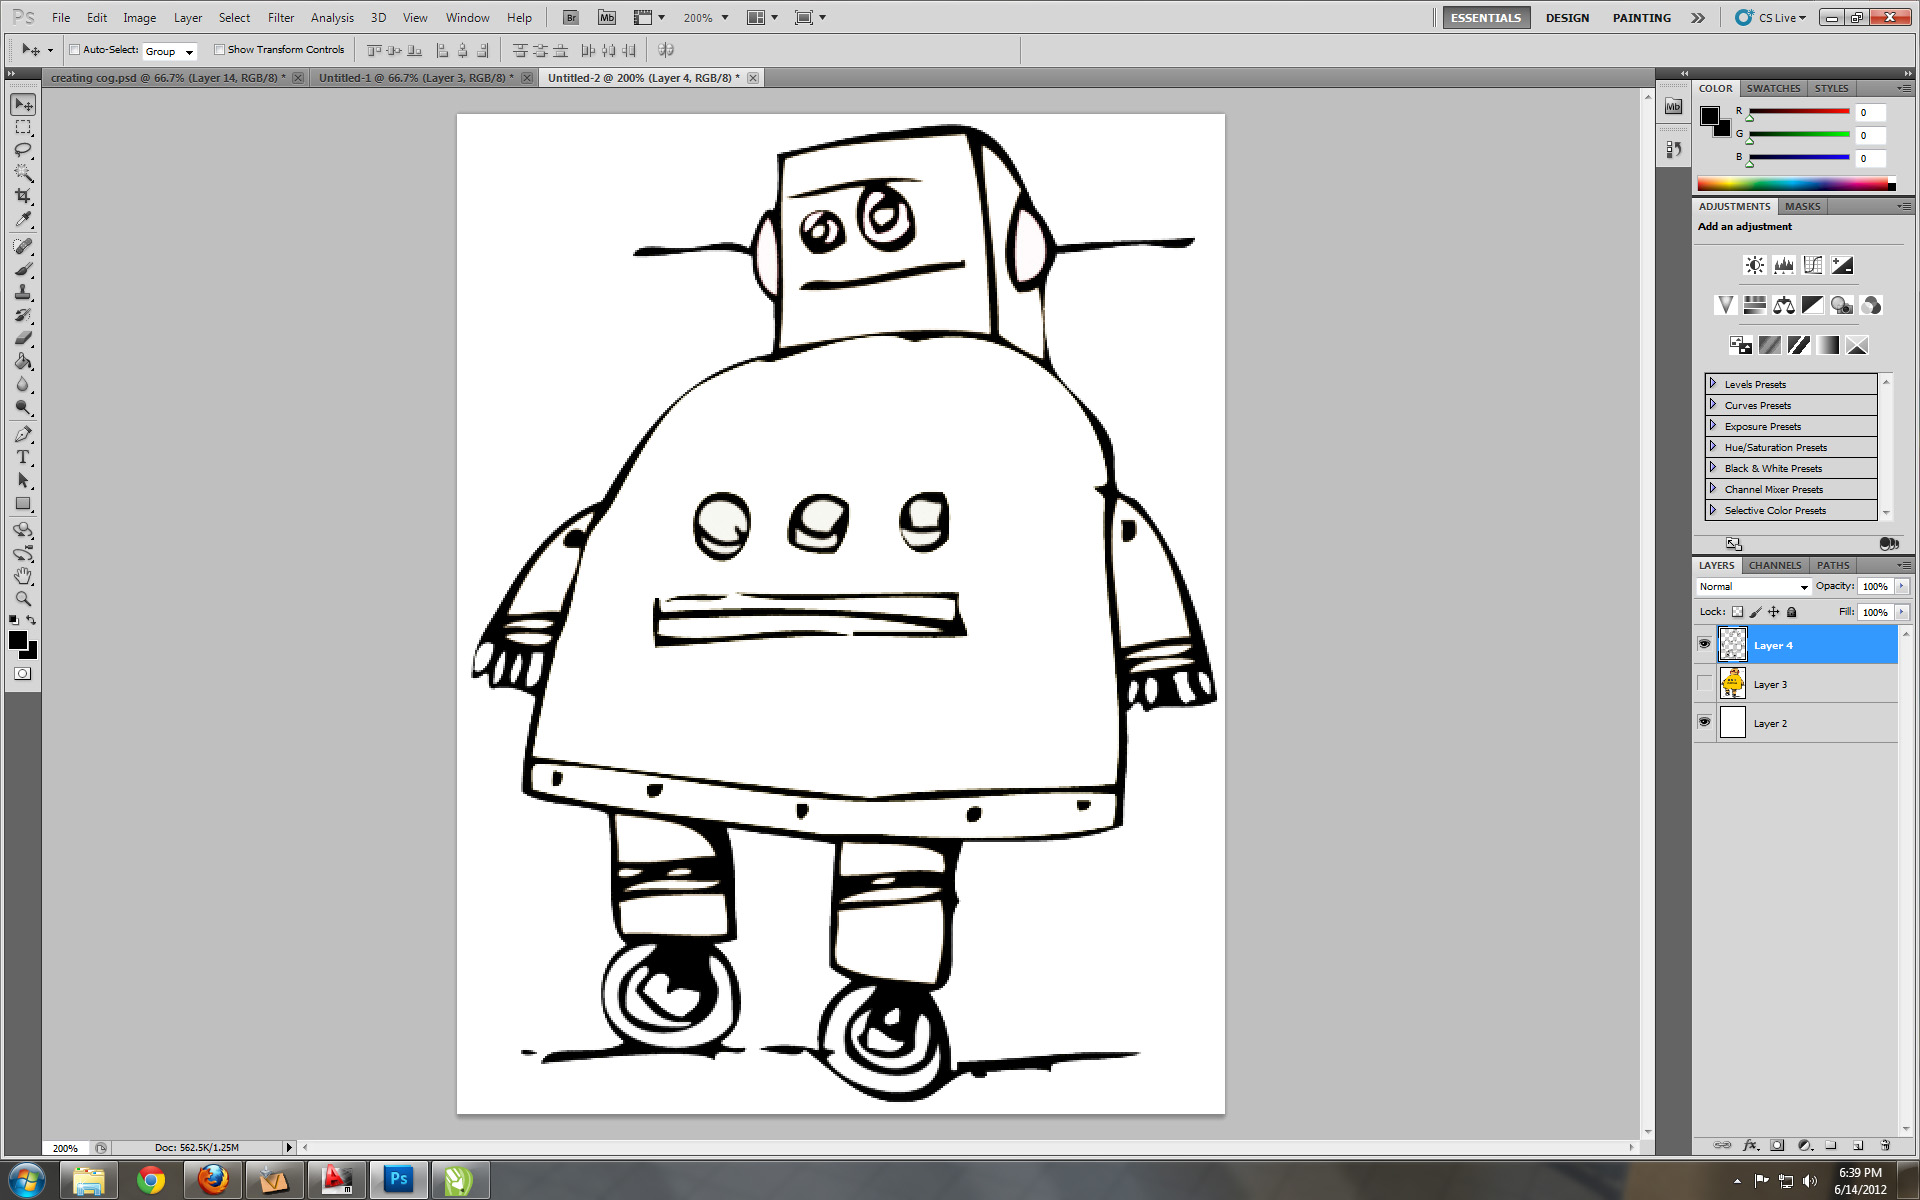Select the Rectangular Marquee tool
The height and width of the screenshot is (1200, 1920).
click(23, 127)
